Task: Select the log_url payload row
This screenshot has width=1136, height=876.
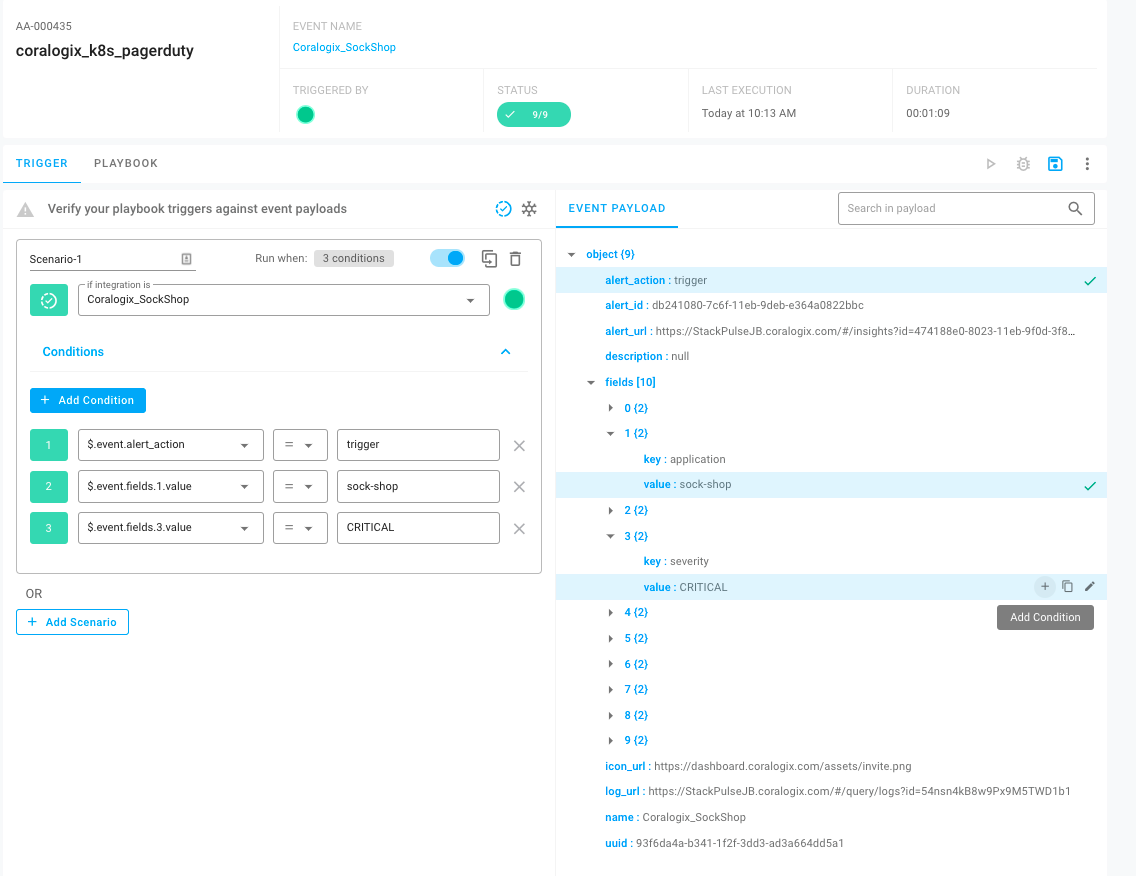Action: (x=831, y=791)
